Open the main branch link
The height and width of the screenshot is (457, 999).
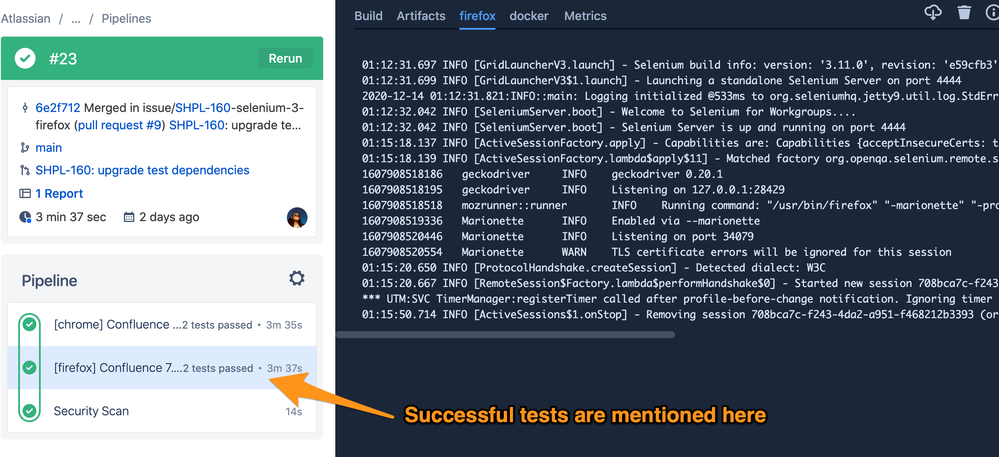[48, 148]
